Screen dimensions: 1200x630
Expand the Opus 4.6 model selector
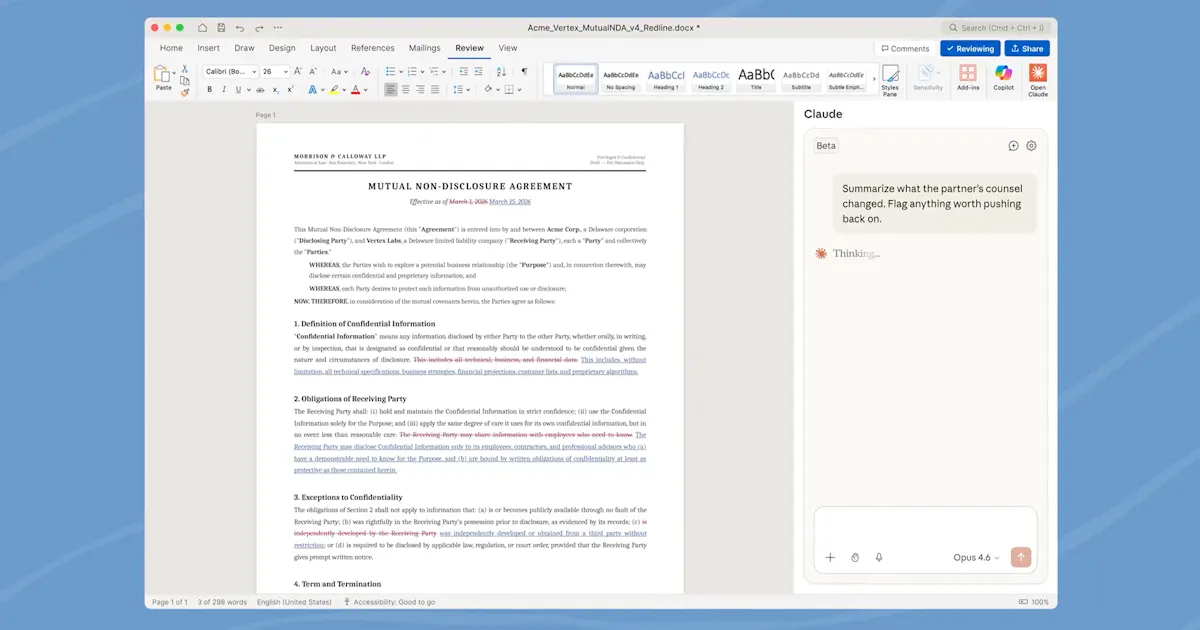point(976,557)
